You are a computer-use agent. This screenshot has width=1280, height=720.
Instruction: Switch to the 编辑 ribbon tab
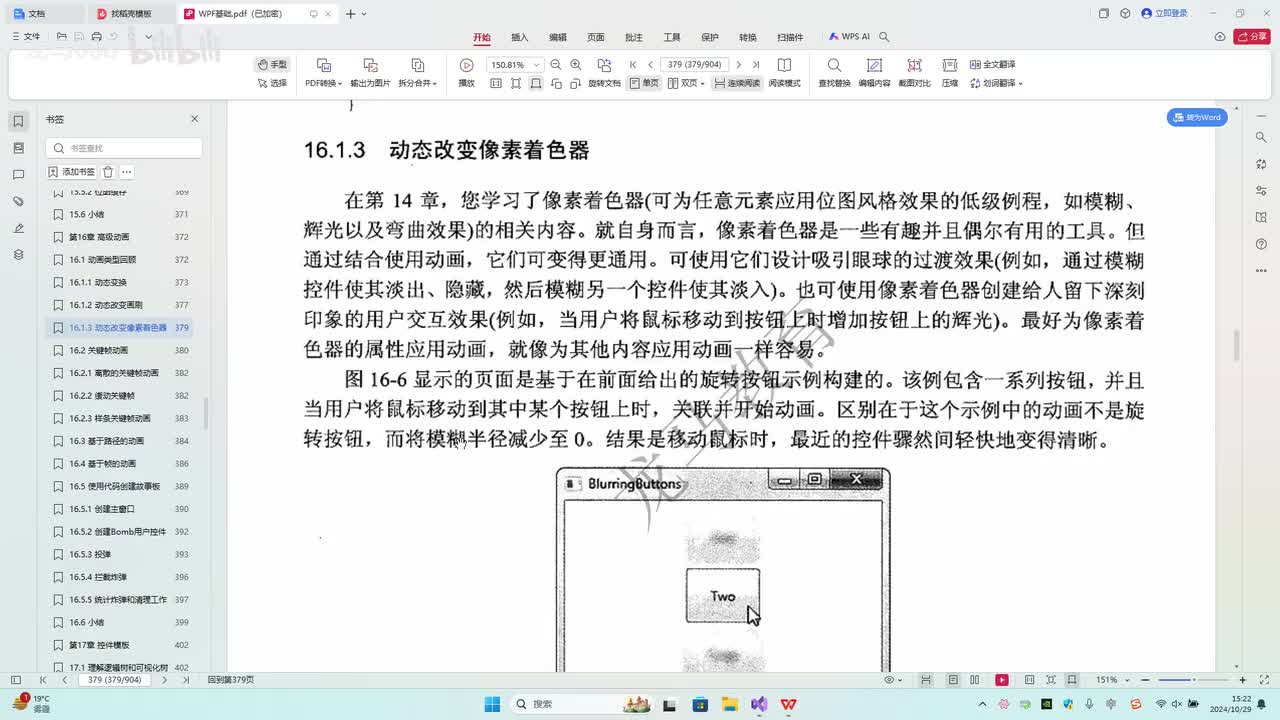[x=558, y=37]
